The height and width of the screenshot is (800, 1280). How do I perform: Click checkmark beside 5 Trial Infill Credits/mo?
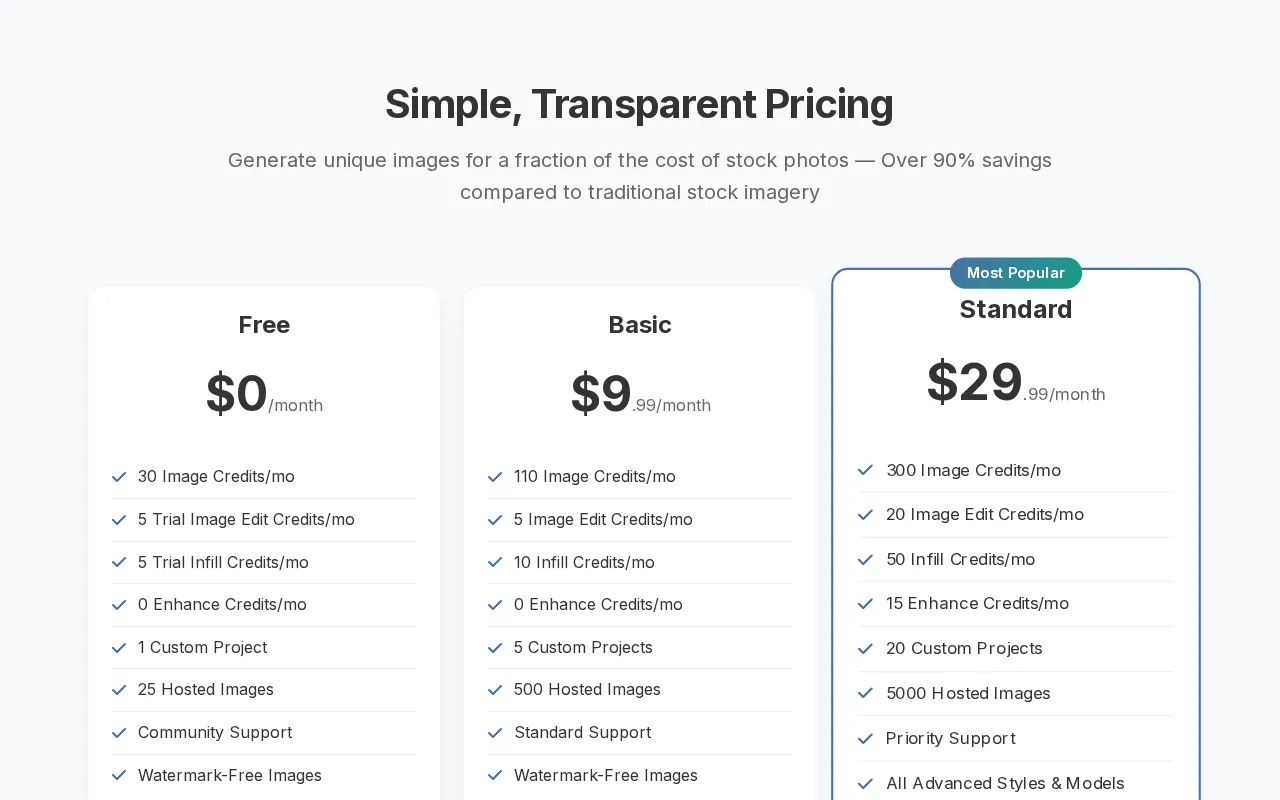click(119, 562)
